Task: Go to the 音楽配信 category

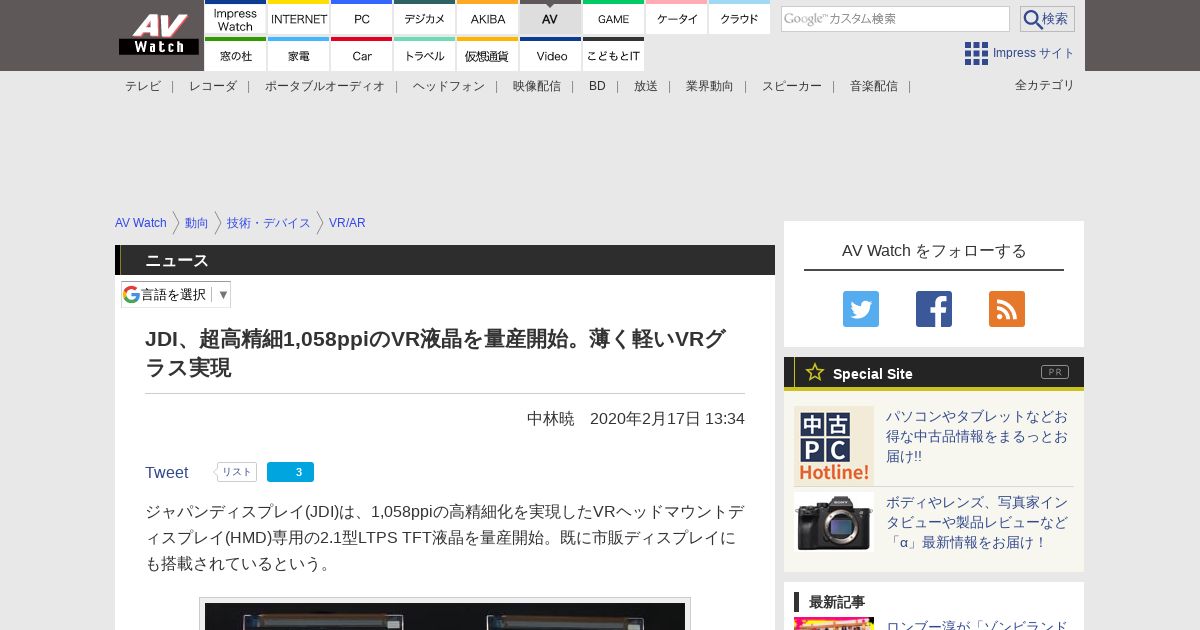Action: 874,86
